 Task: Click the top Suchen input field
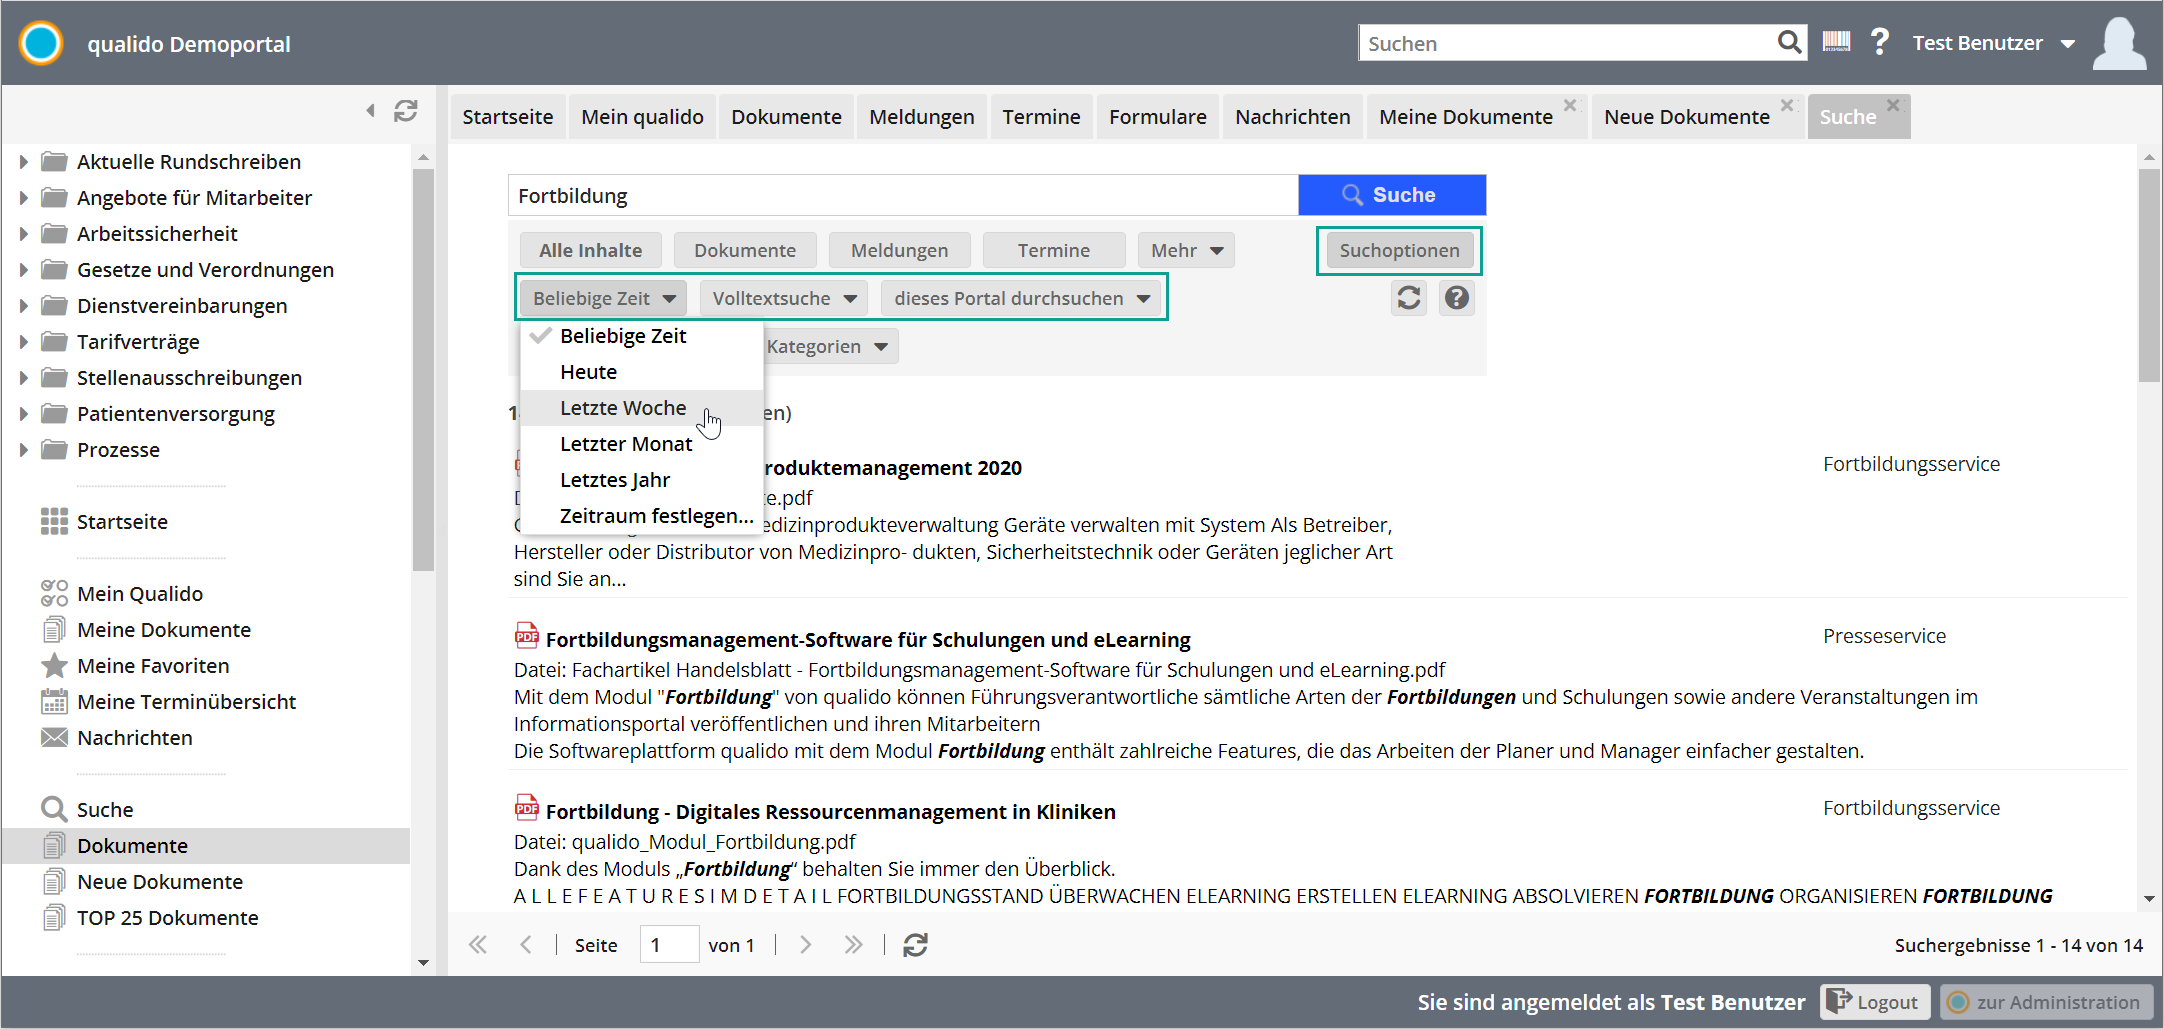click(x=1566, y=43)
